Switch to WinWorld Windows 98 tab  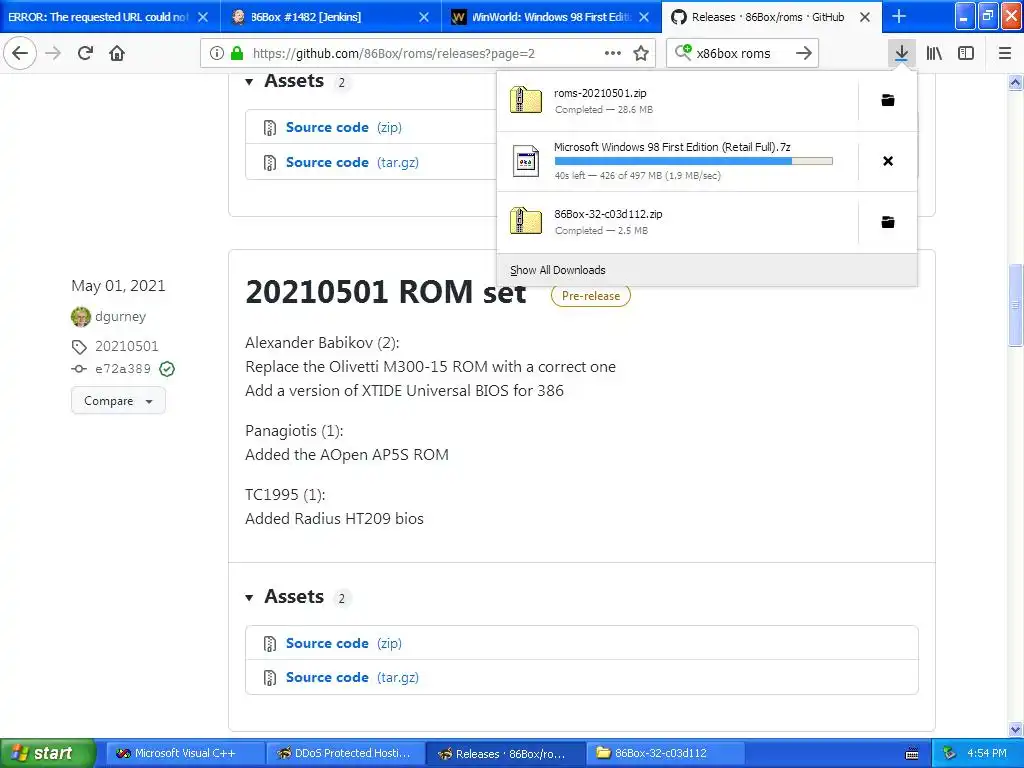(551, 17)
